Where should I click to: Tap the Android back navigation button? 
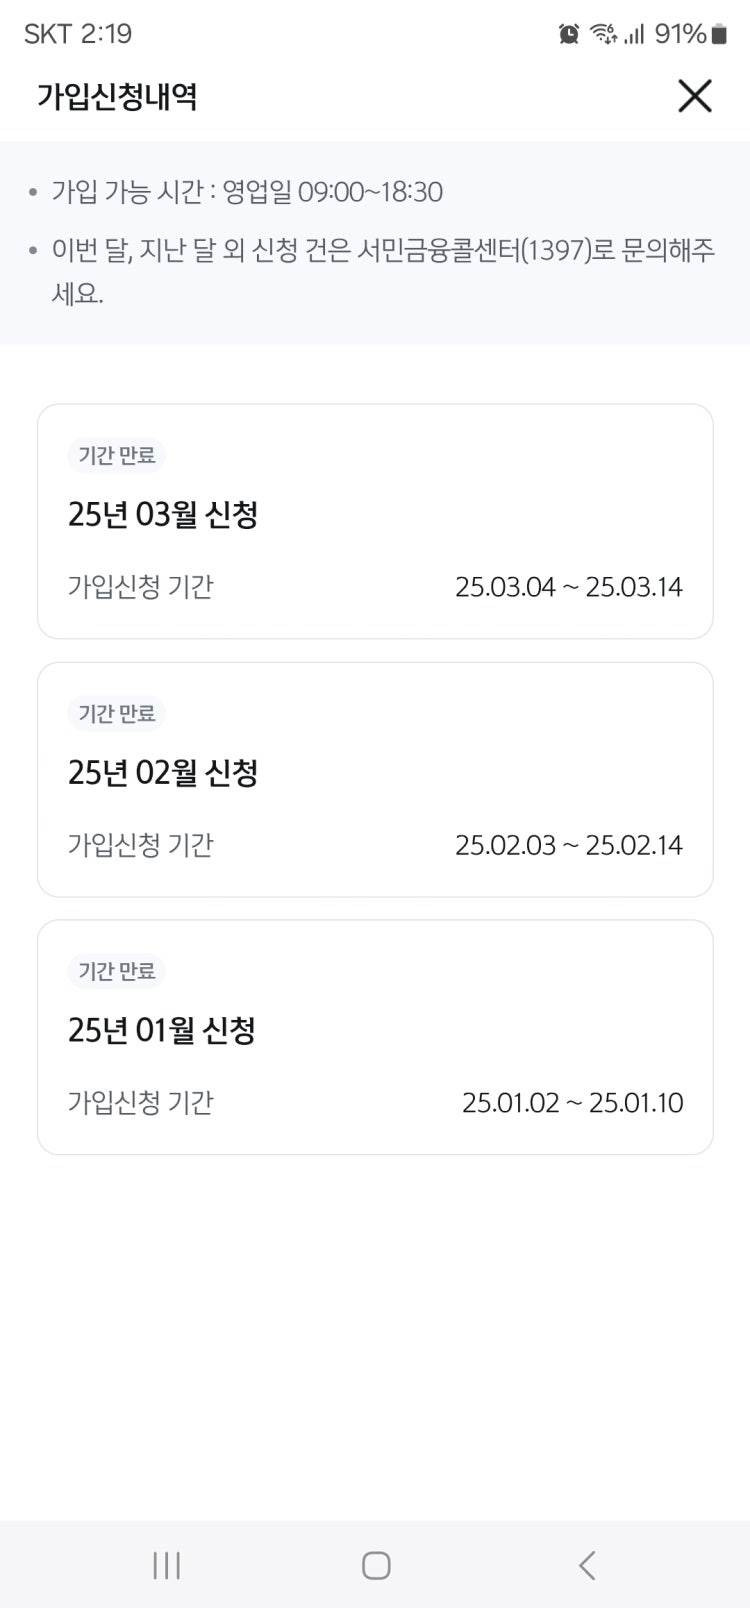coord(587,1565)
